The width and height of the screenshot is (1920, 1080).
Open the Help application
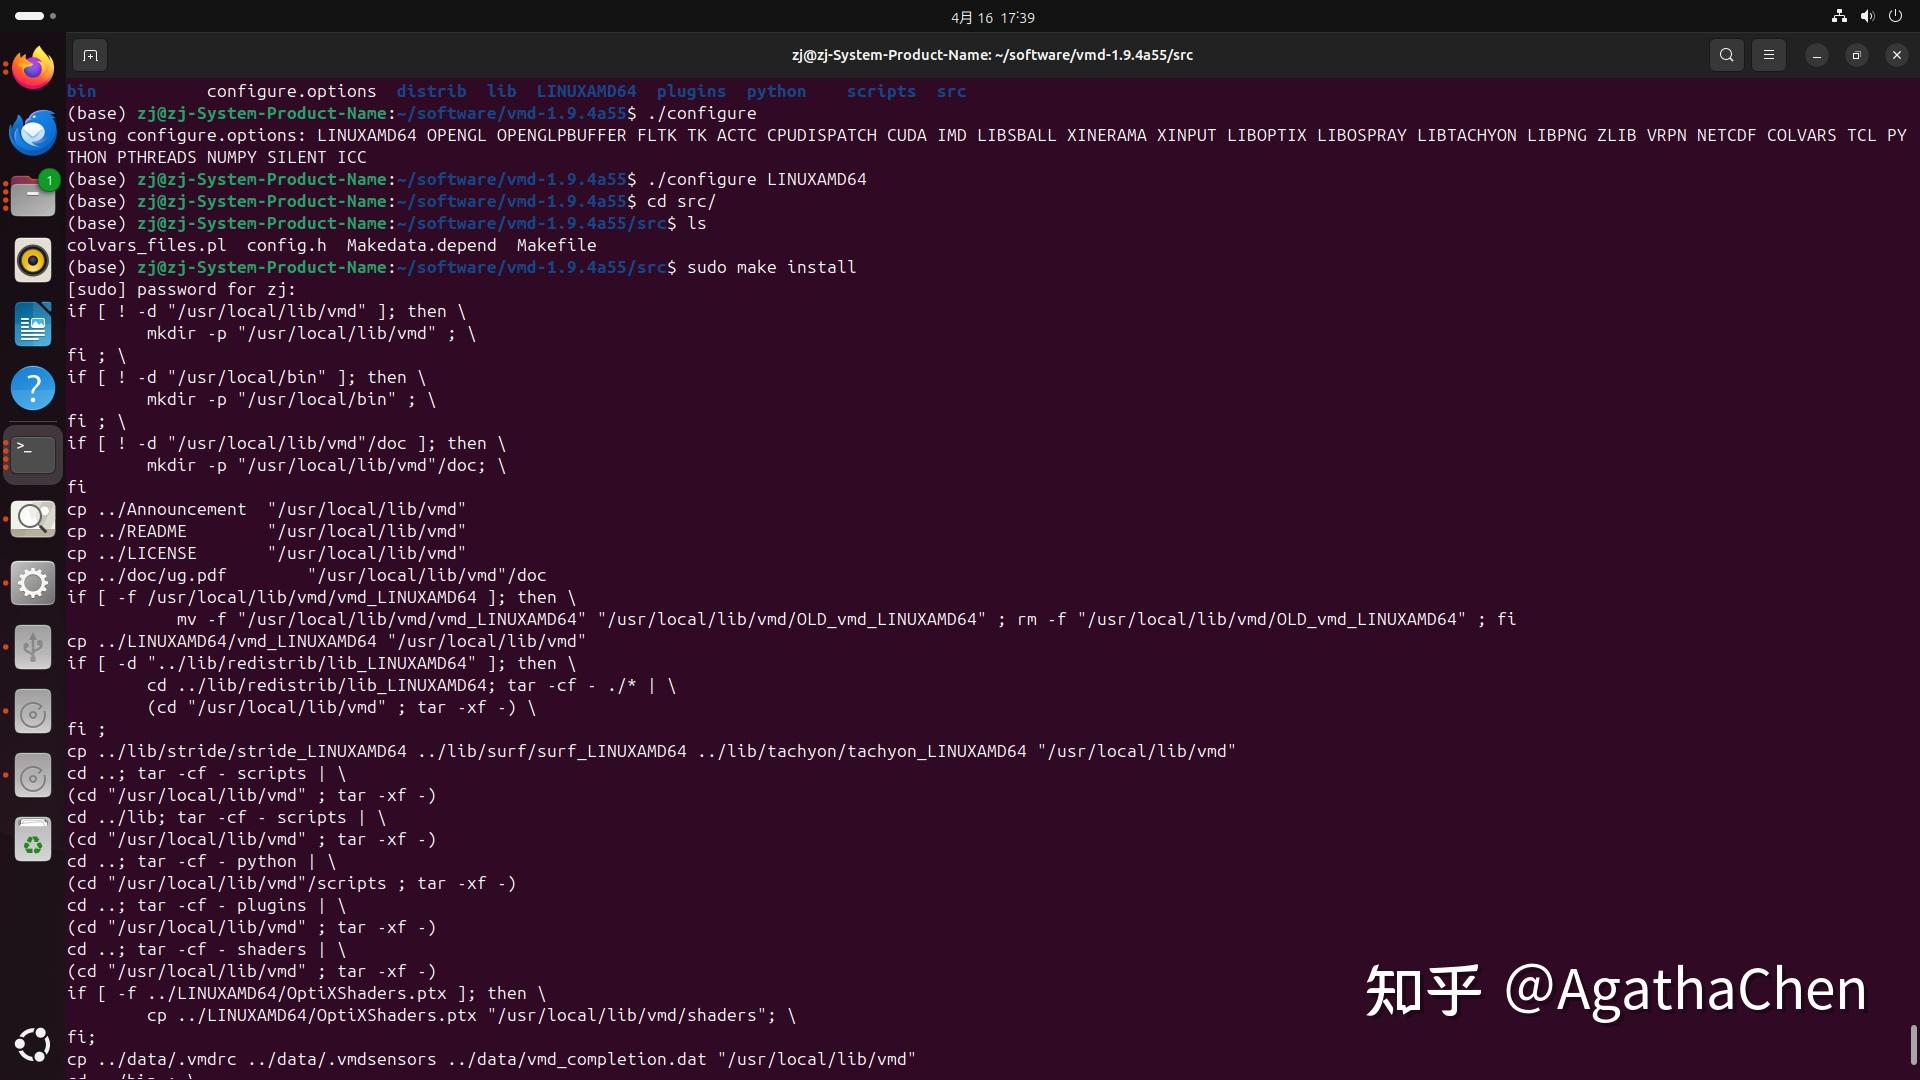(x=33, y=388)
